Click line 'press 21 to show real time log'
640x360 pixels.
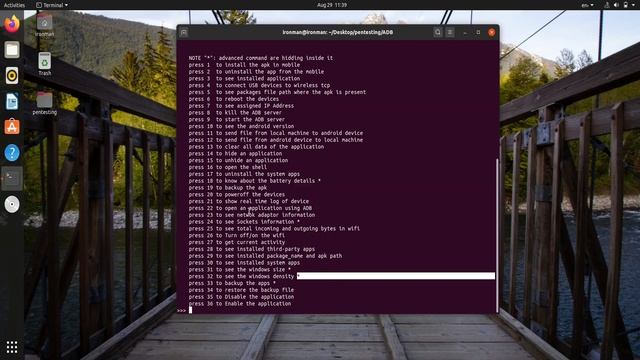tap(249, 201)
